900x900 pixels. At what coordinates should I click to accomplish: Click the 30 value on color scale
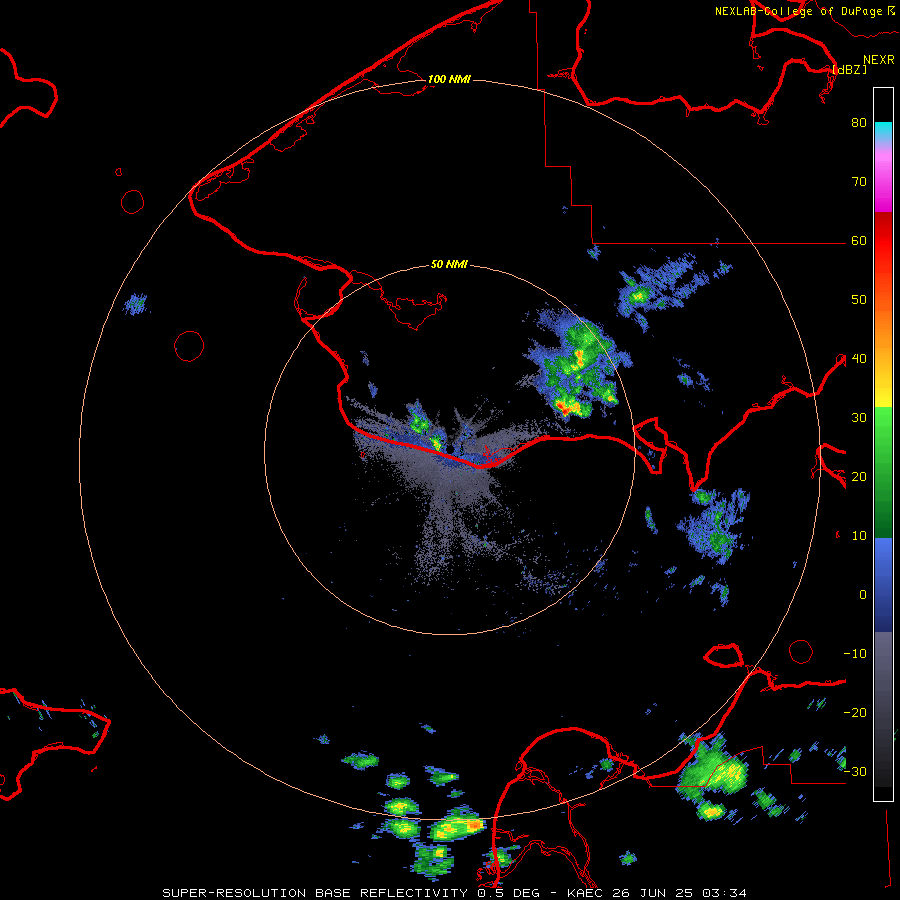[859, 418]
